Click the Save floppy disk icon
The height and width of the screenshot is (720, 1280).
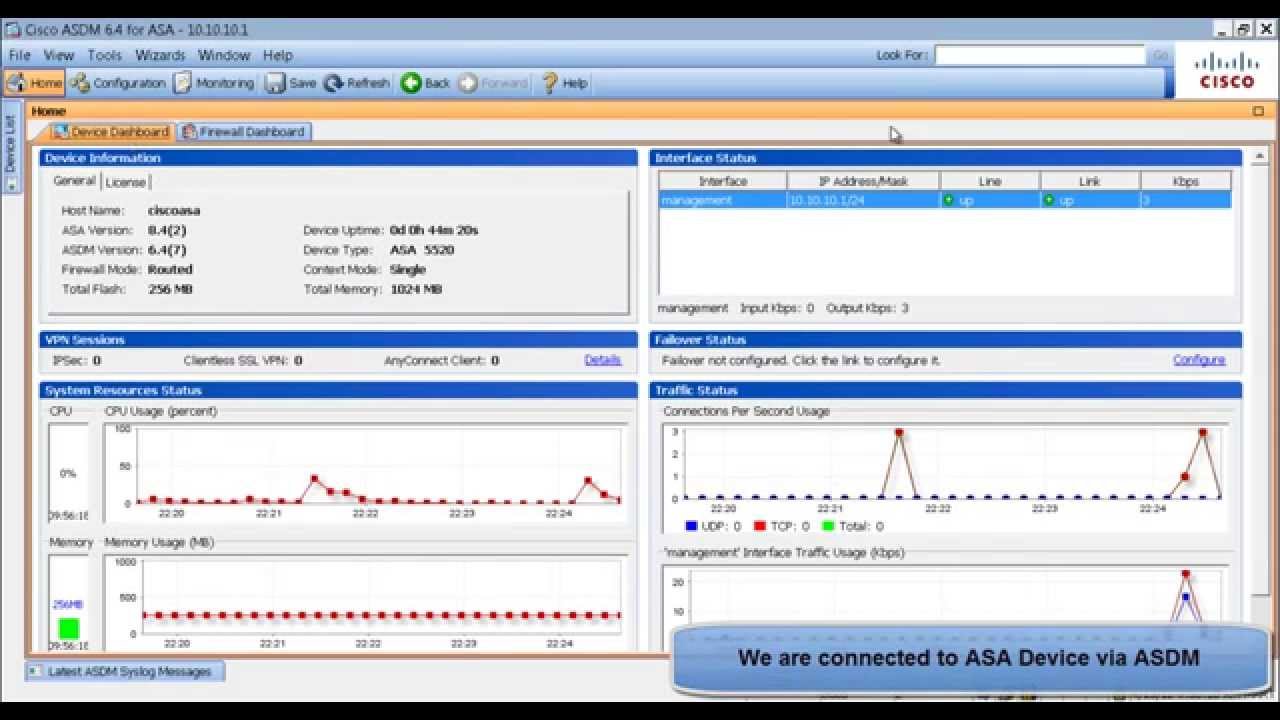(275, 83)
